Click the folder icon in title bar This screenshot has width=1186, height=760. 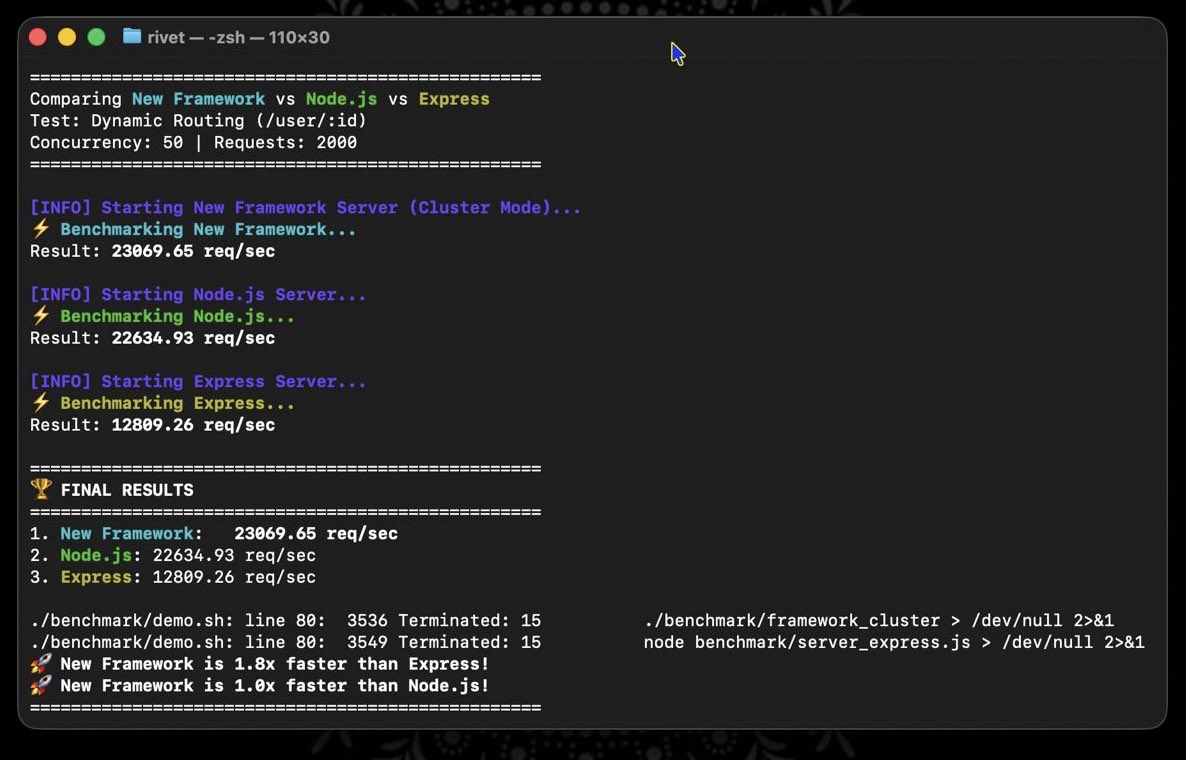click(132, 36)
